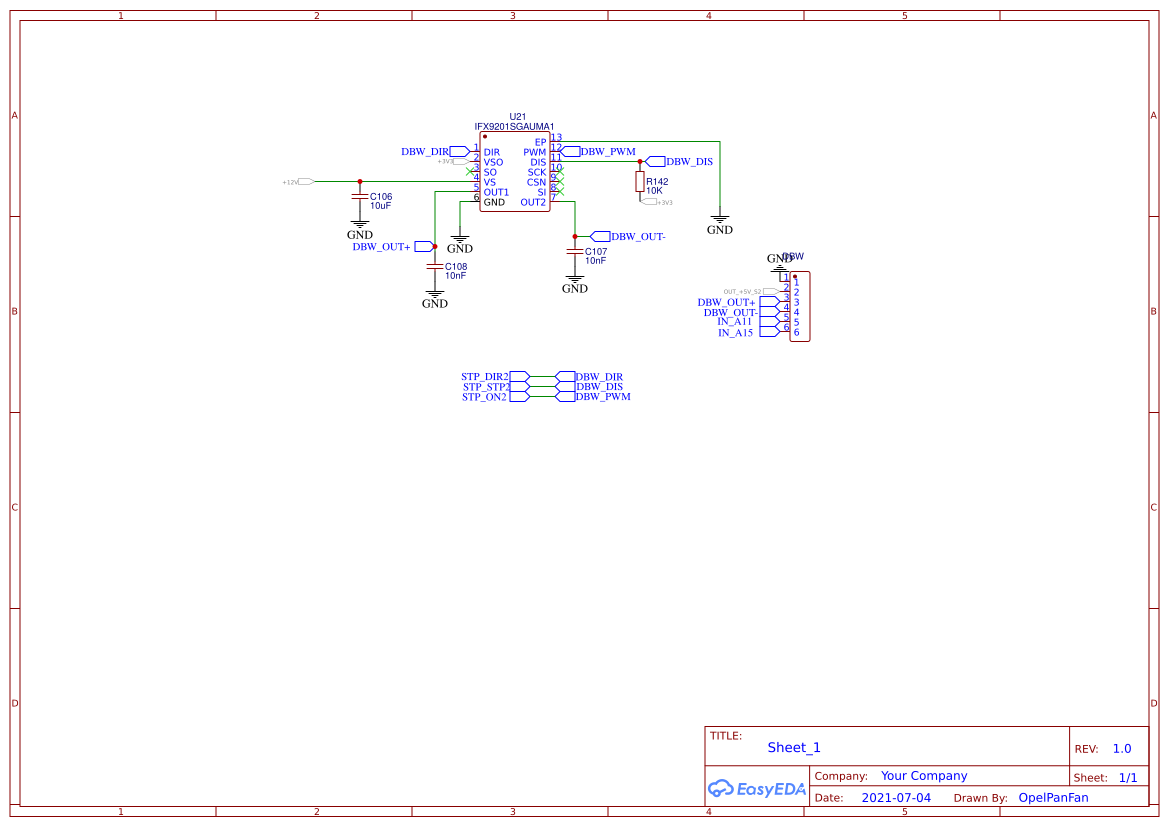Select the date 2021-07-04 in title block
The height and width of the screenshot is (827, 1169).
click(x=896, y=797)
